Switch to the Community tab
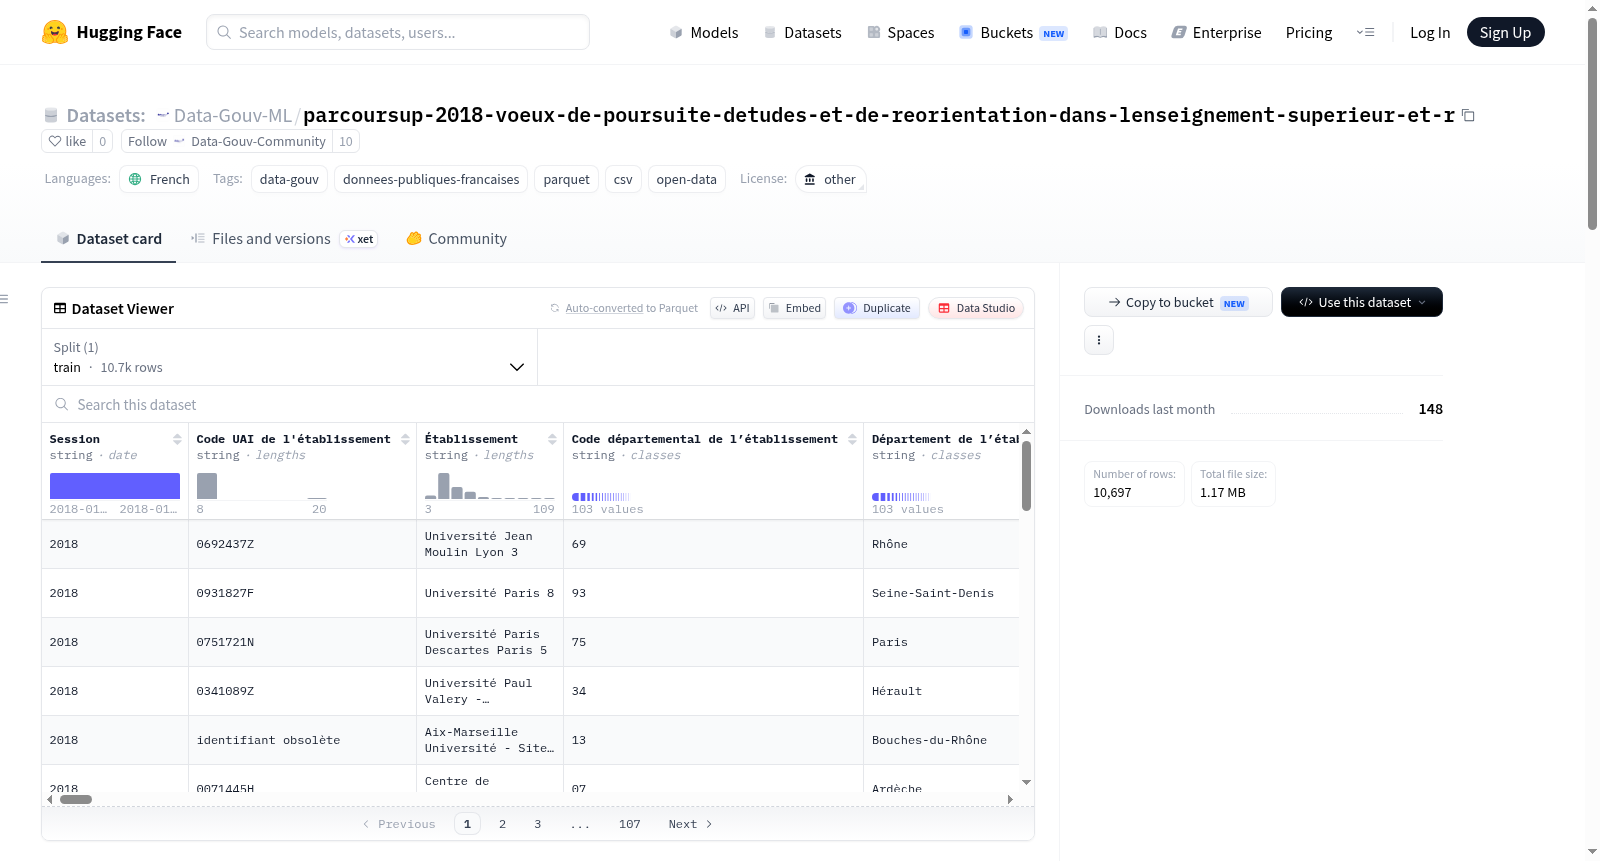 click(457, 239)
